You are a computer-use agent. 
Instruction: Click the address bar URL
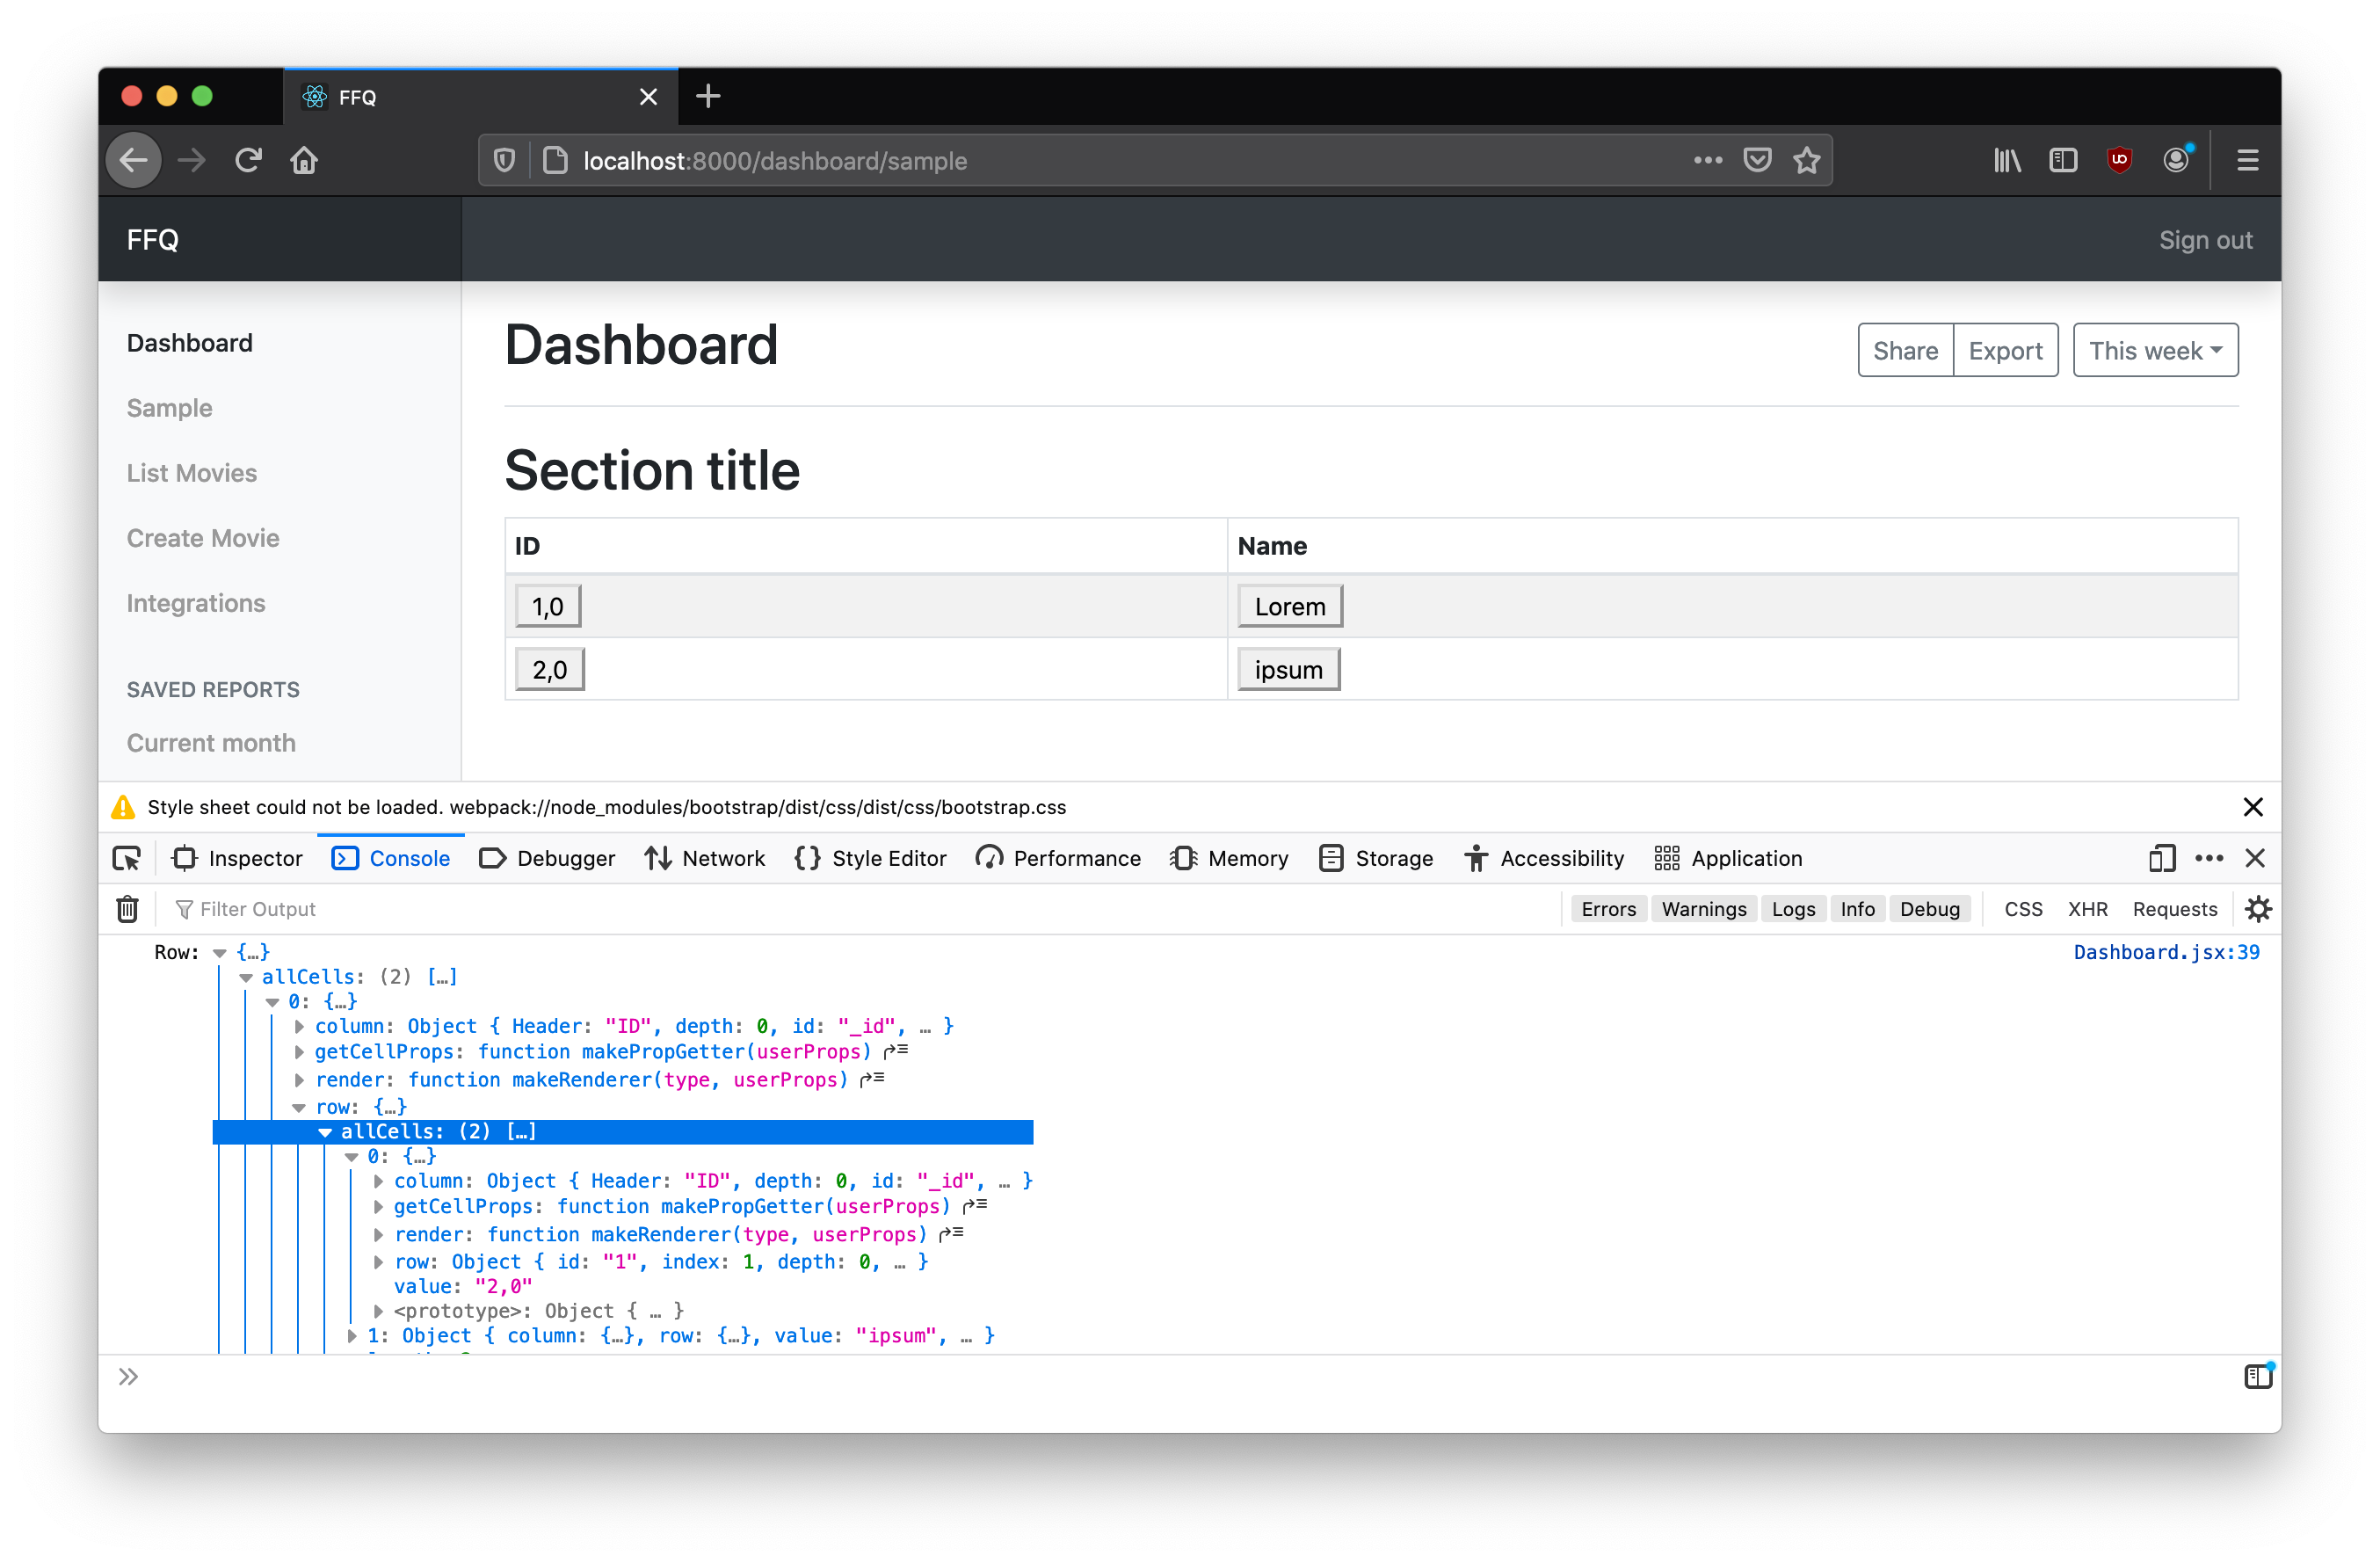[x=775, y=160]
